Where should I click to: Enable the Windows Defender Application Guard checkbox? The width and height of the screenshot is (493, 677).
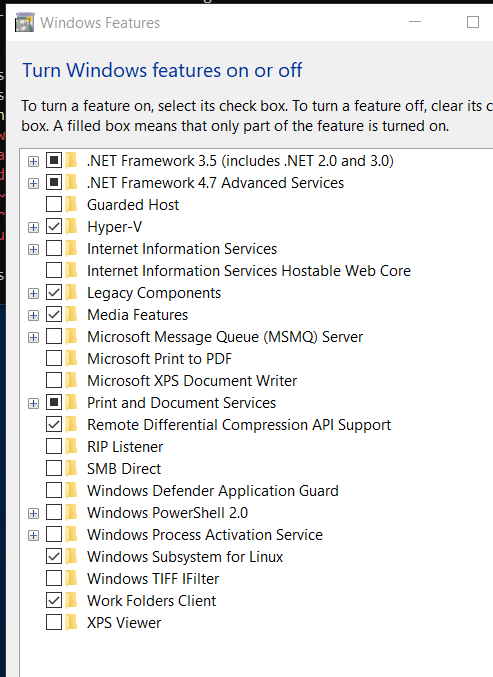coord(54,490)
